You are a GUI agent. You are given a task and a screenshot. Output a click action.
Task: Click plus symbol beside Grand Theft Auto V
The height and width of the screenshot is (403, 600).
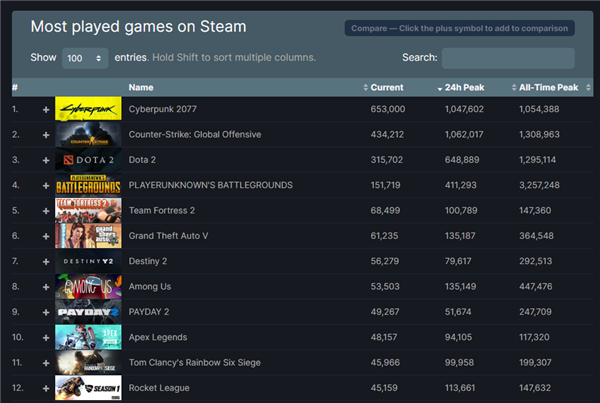pos(46,236)
